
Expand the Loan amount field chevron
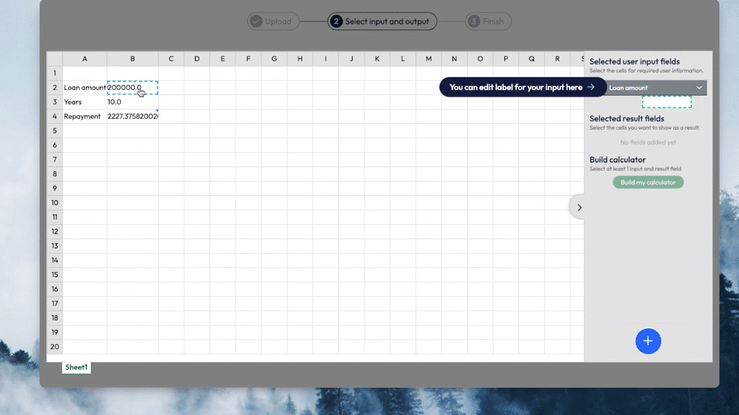(699, 88)
